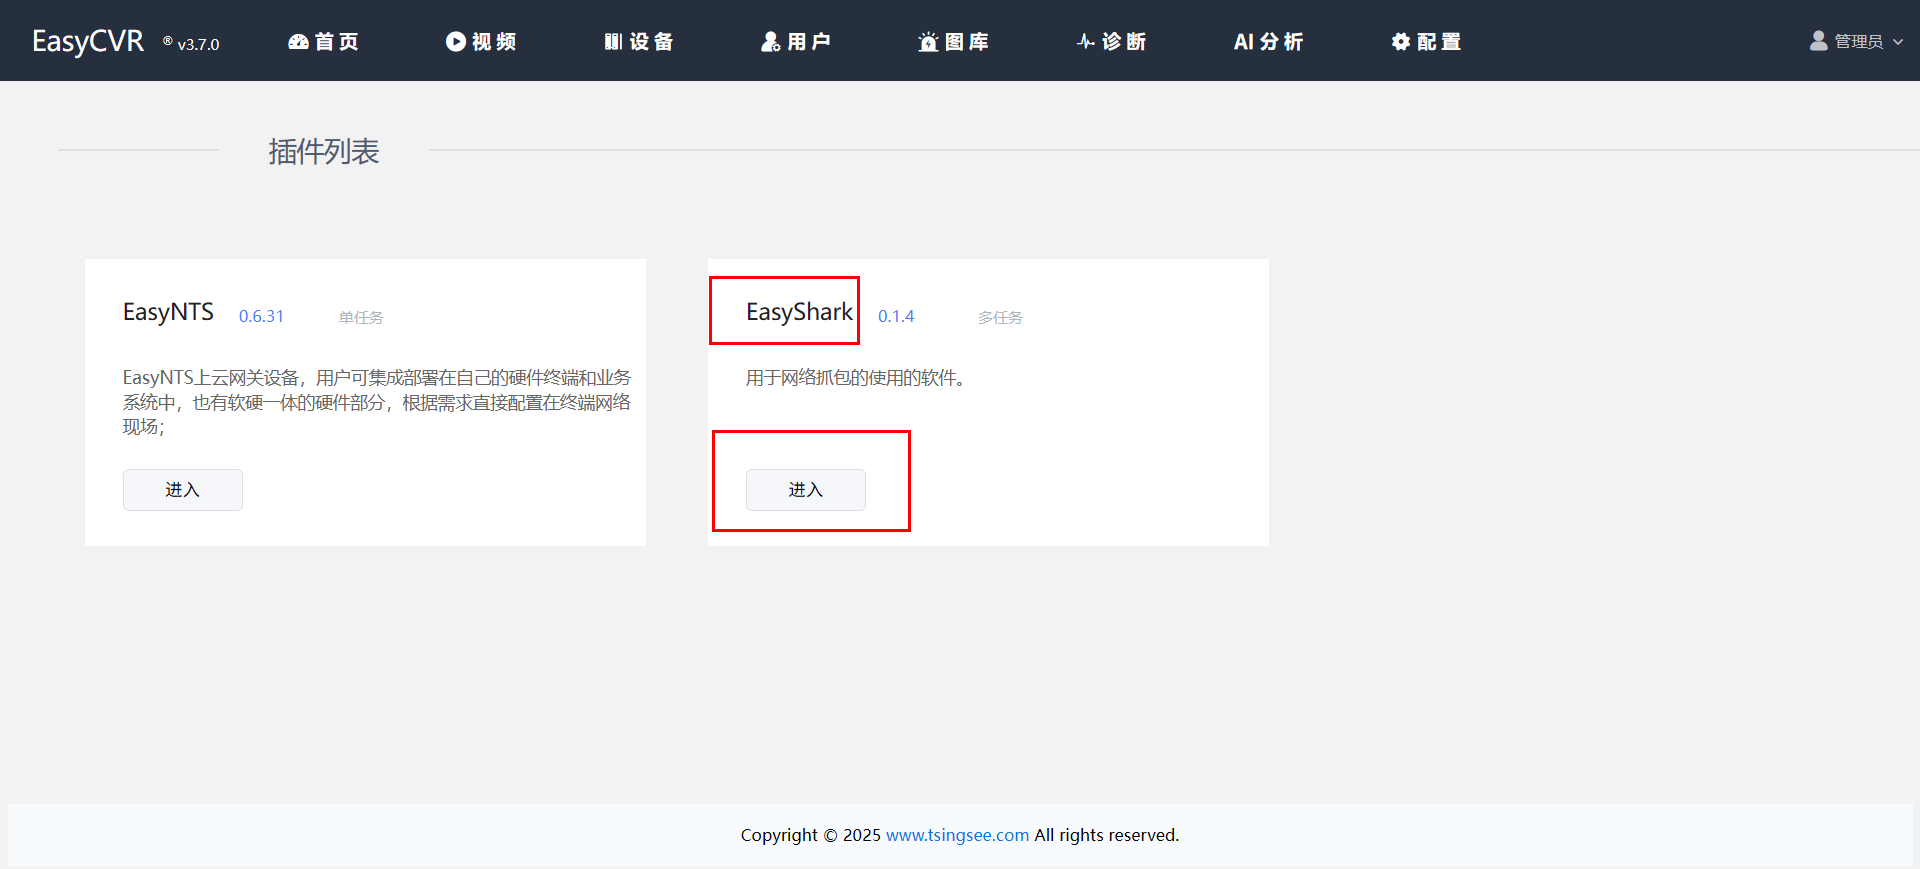Click the EasyNTS plugin title

[168, 312]
